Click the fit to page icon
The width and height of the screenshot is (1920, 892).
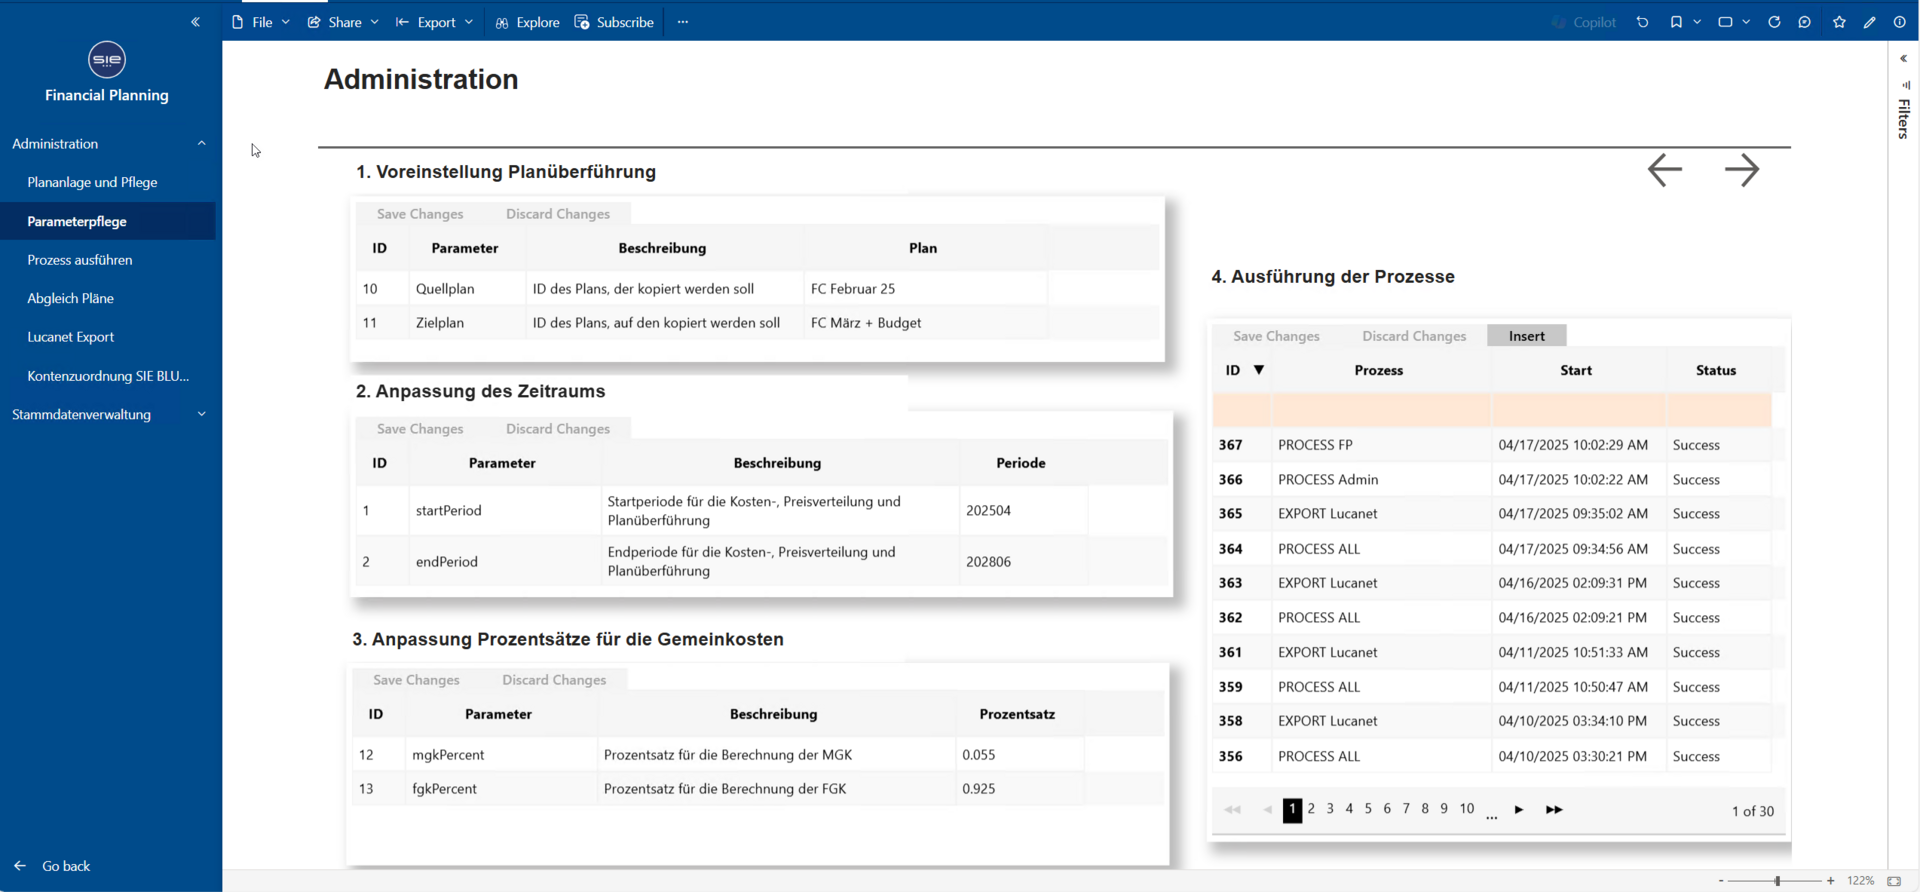click(1894, 881)
